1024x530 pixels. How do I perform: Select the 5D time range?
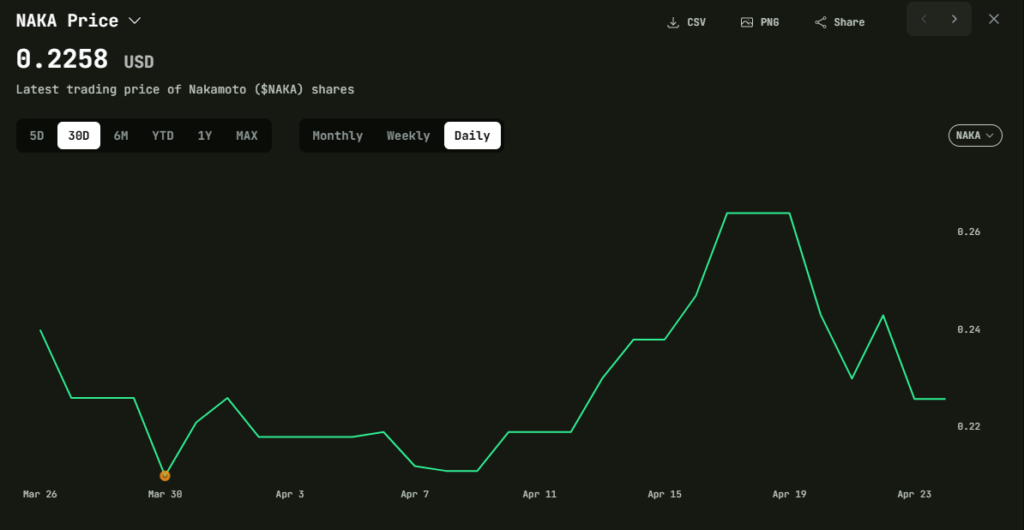click(37, 136)
